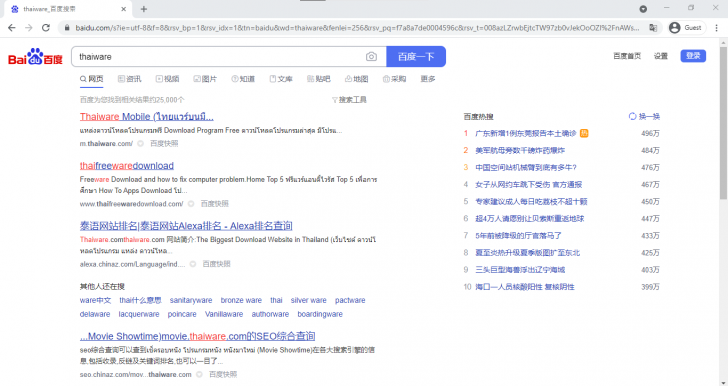The height and width of the screenshot is (386, 728).
Task: Click related search bronze ware
Action: point(241,300)
